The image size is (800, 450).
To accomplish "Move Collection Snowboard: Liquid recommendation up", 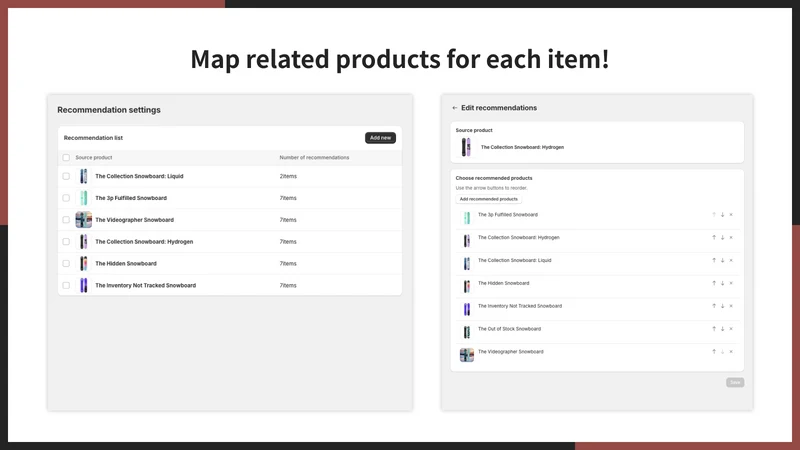I will 714,261.
